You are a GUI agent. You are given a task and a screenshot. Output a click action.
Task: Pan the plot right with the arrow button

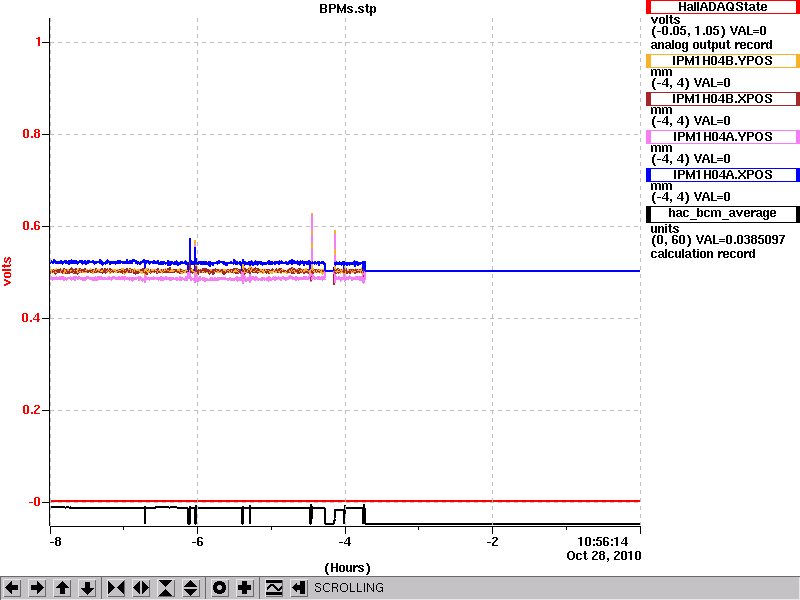click(37, 588)
